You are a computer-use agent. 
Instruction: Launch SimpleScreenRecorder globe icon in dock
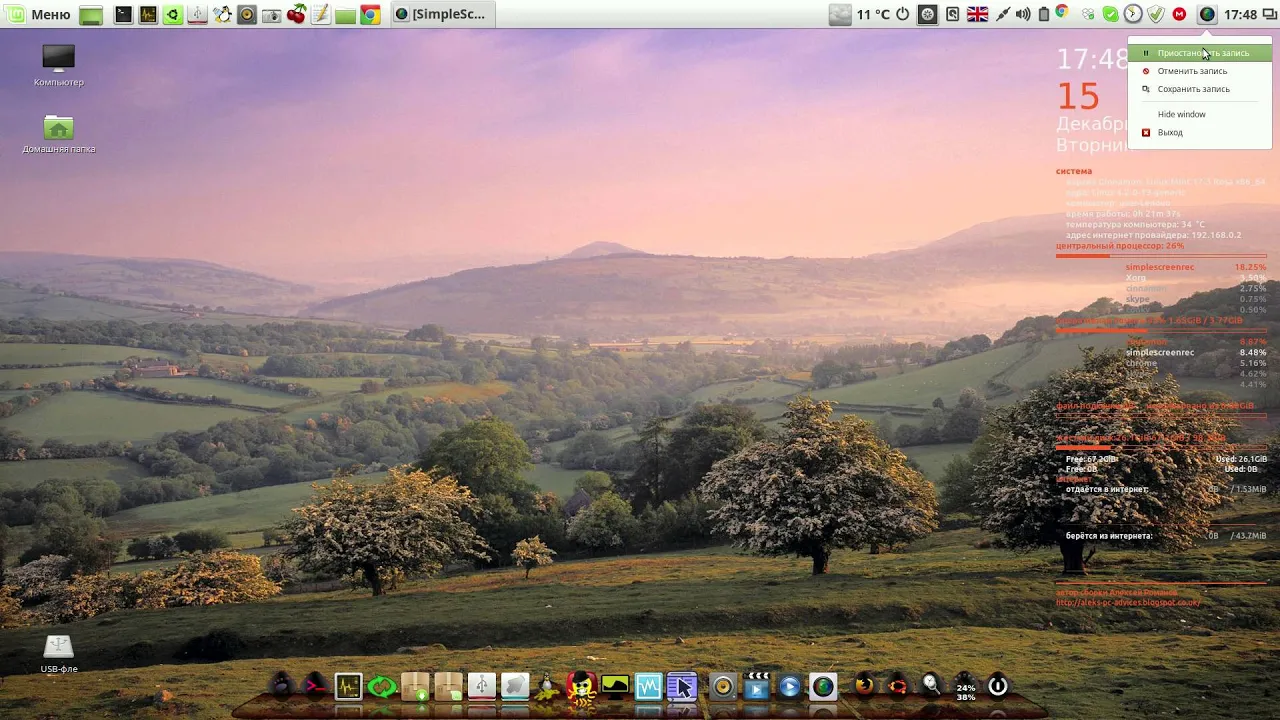click(823, 686)
